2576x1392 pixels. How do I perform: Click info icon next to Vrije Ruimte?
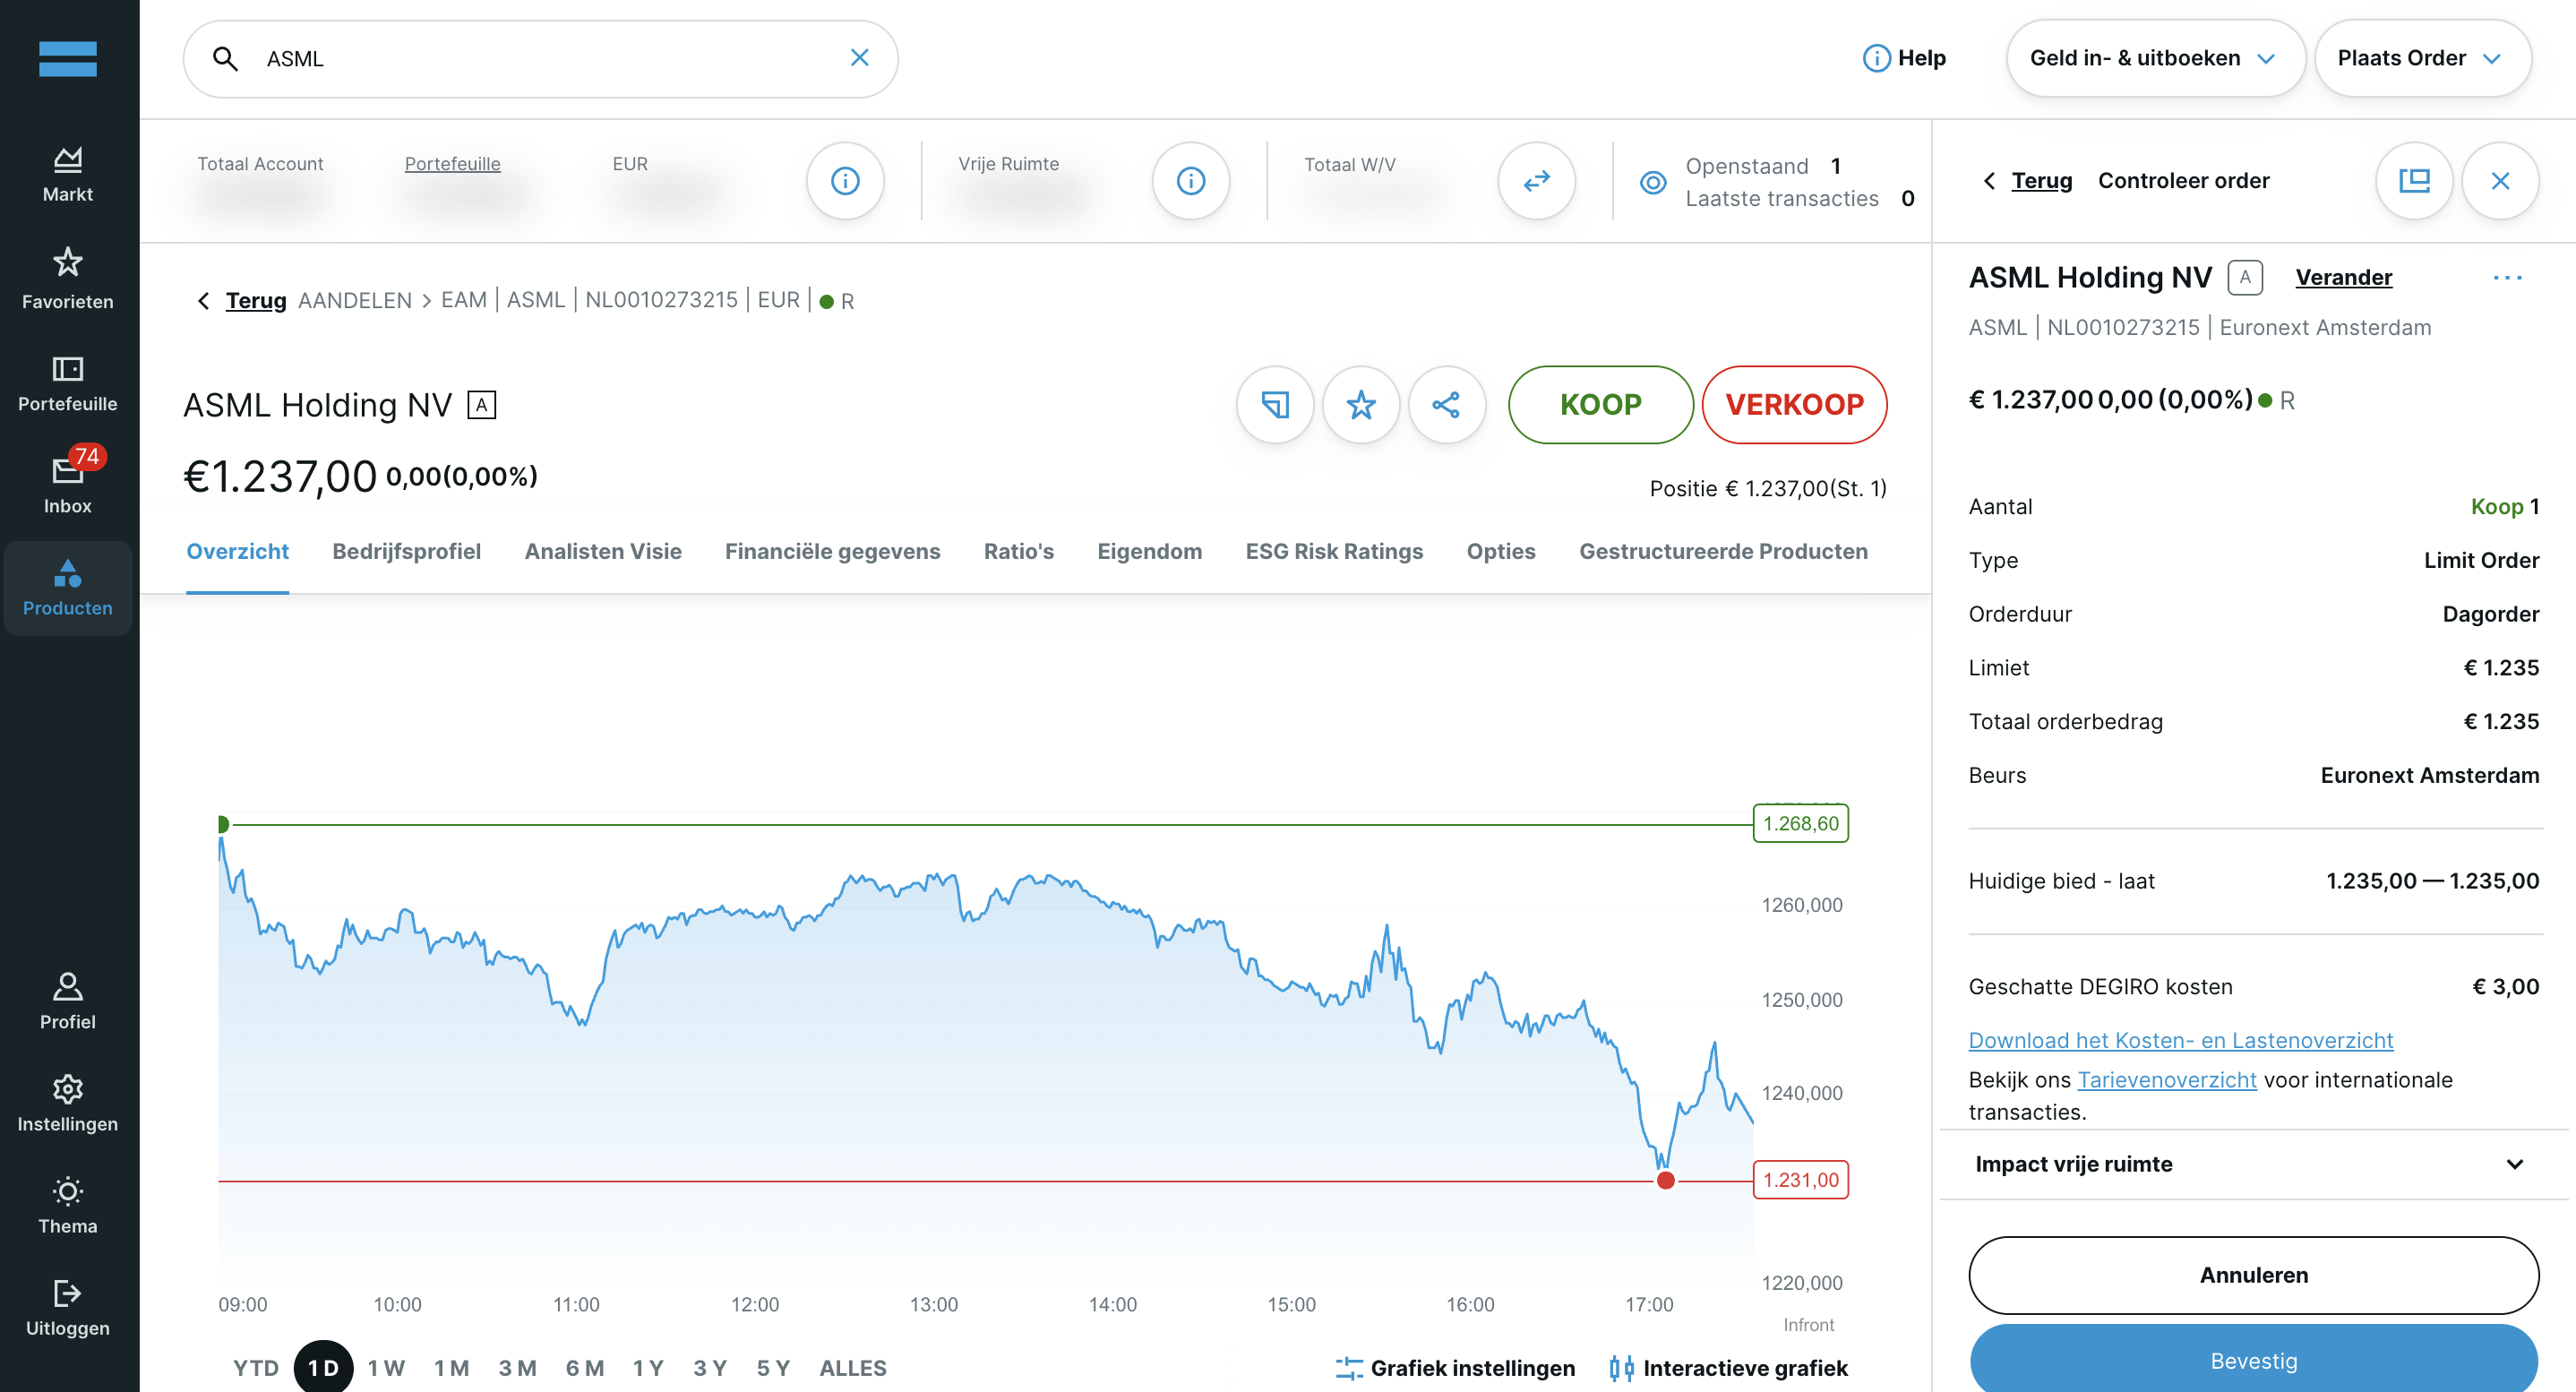[x=1190, y=181]
